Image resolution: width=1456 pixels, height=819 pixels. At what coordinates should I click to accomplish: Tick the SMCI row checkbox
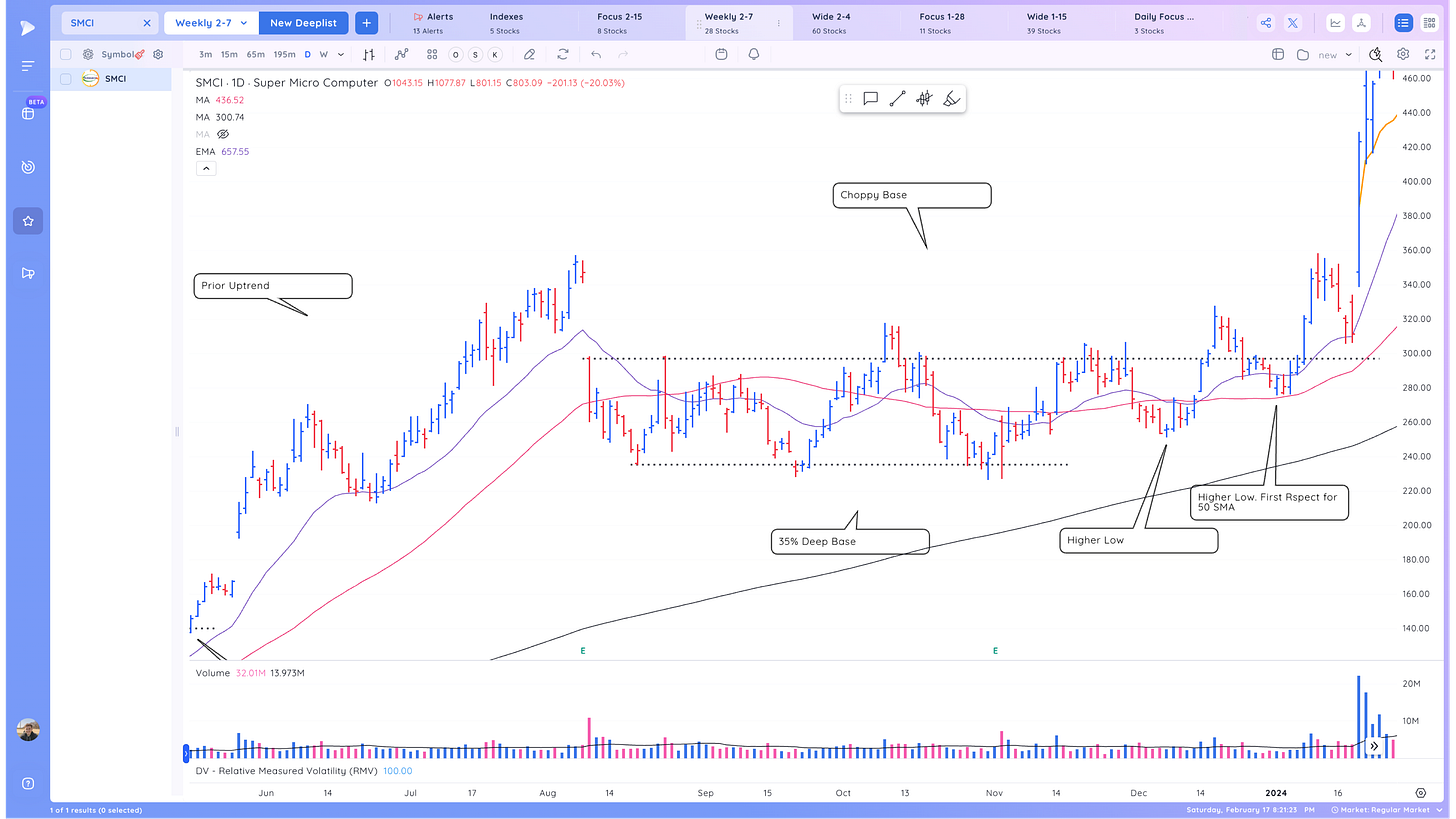click(66, 78)
